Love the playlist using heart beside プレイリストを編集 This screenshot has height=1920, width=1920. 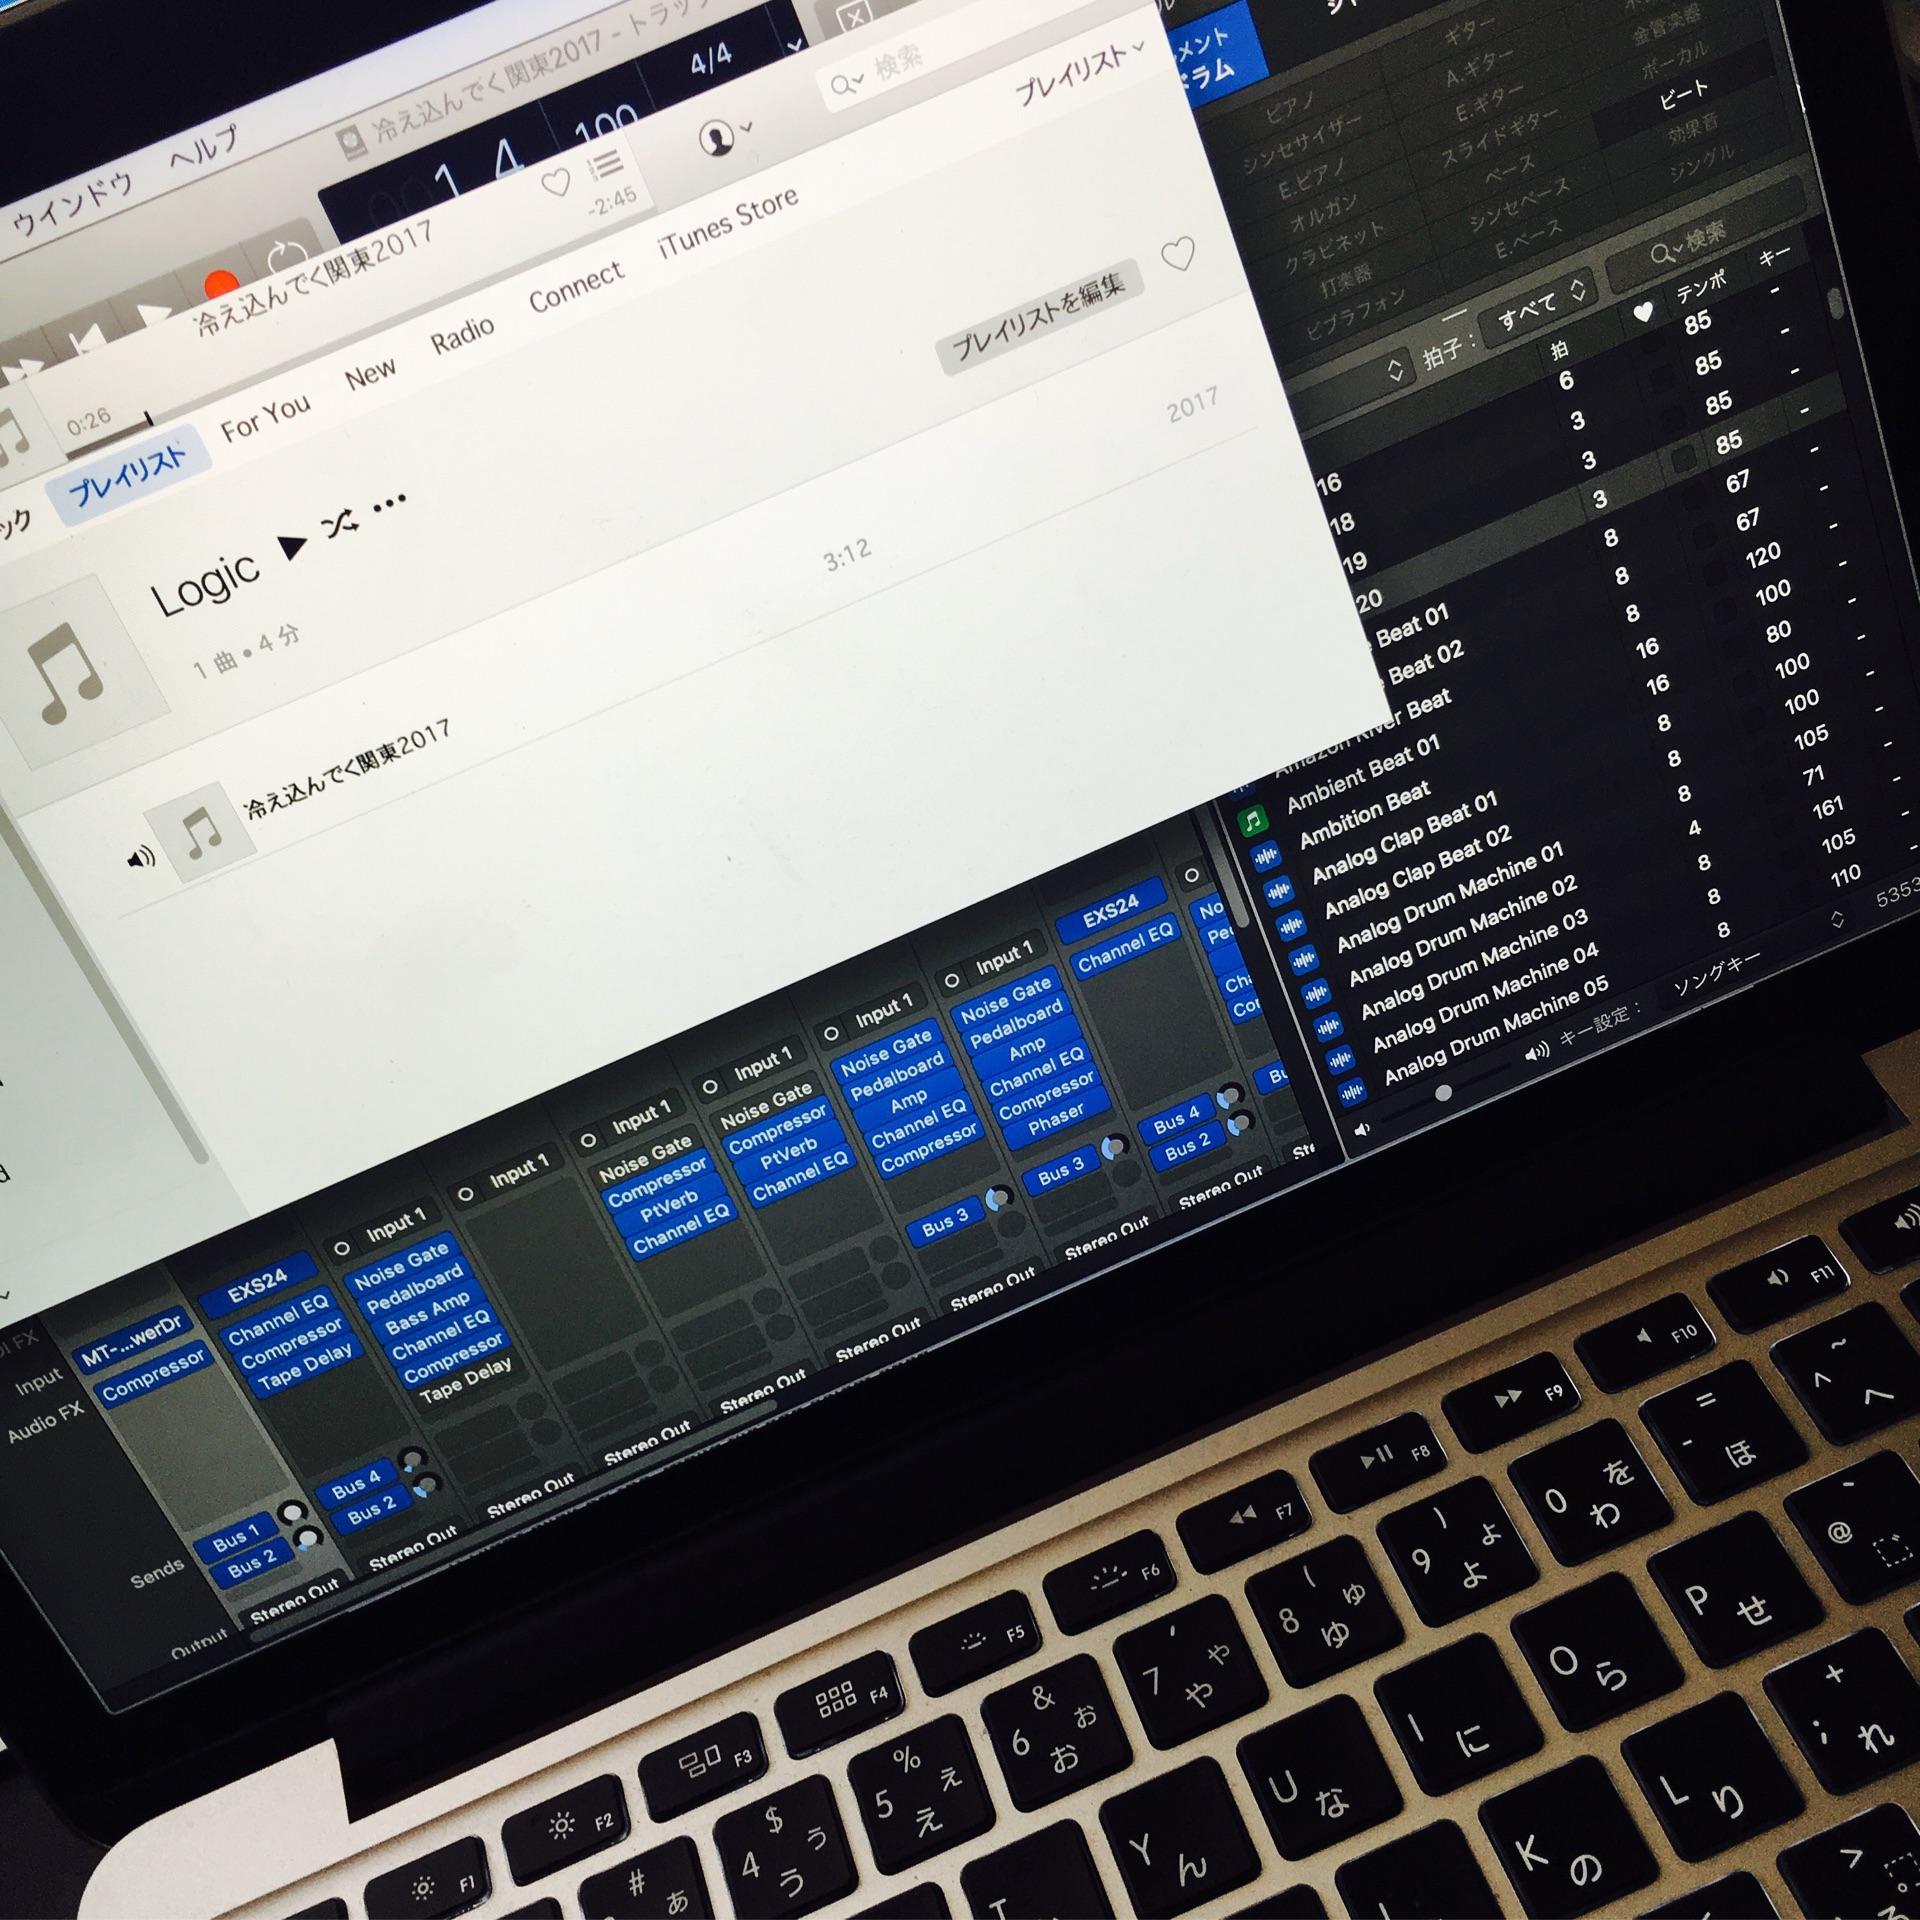1178,255
